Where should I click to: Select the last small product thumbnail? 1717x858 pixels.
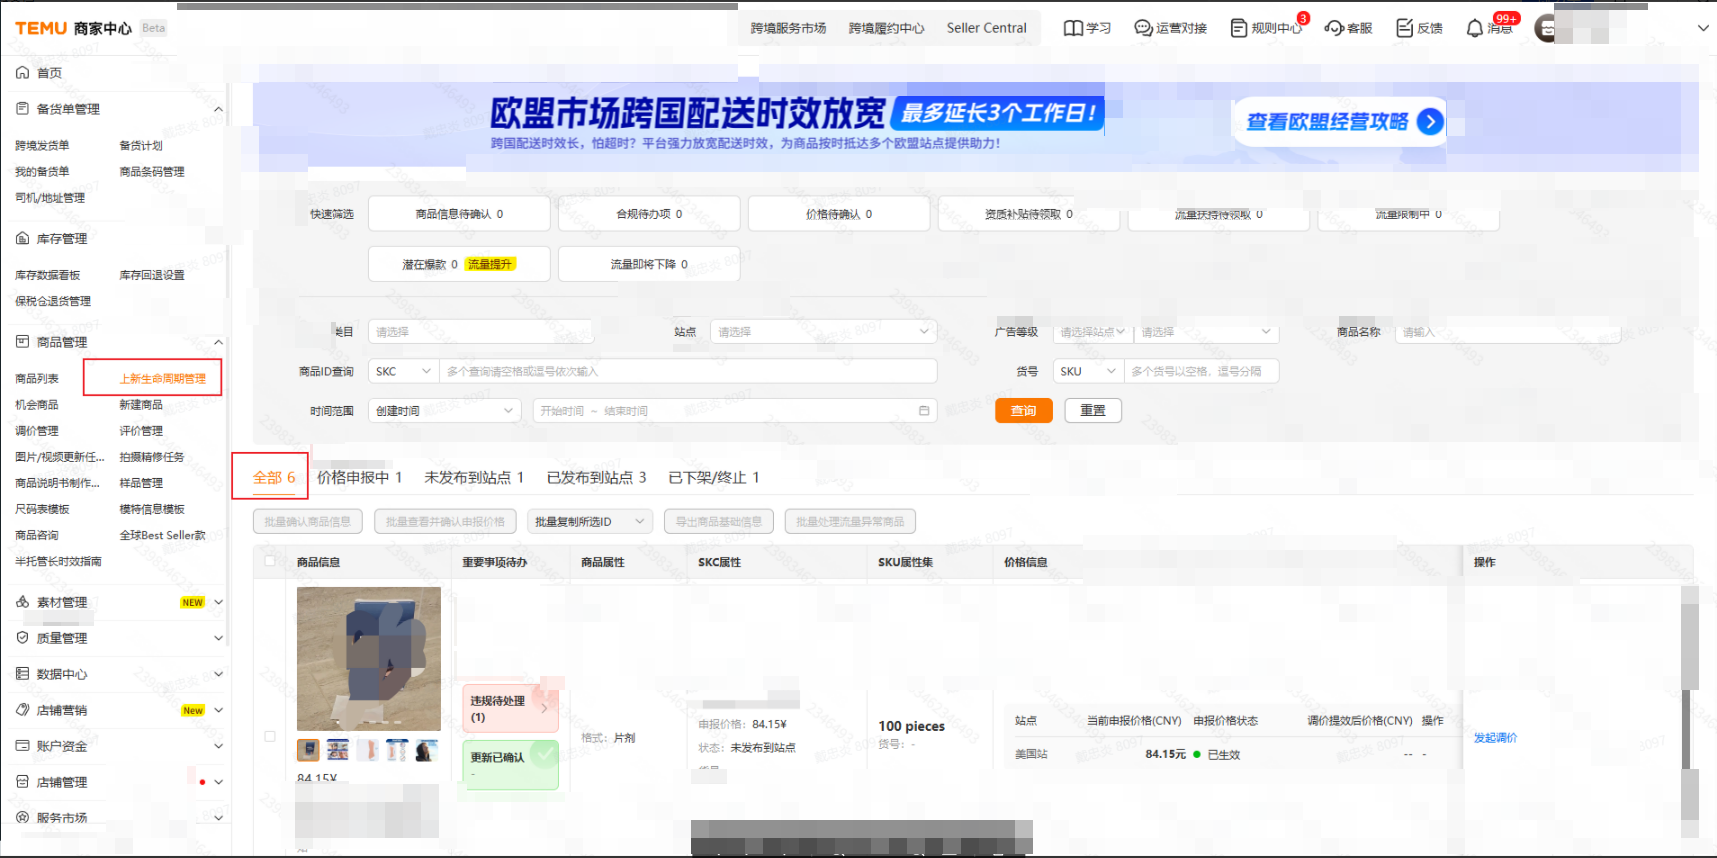(427, 750)
